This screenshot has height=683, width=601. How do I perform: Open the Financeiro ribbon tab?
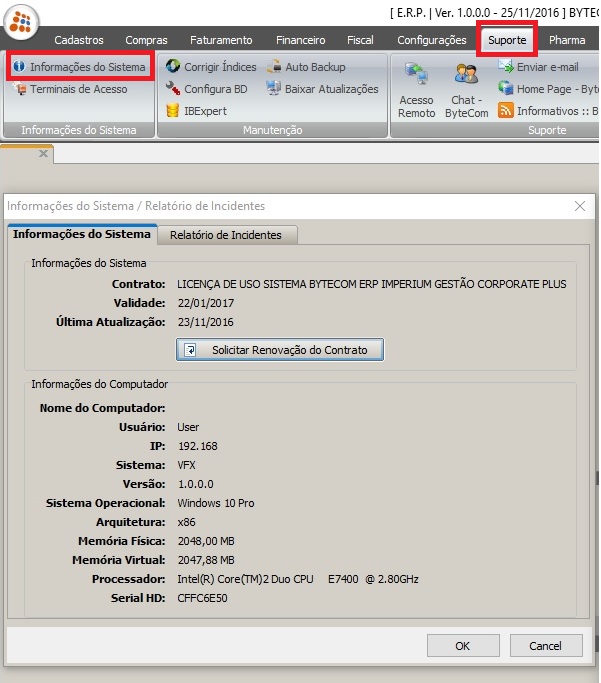(300, 40)
